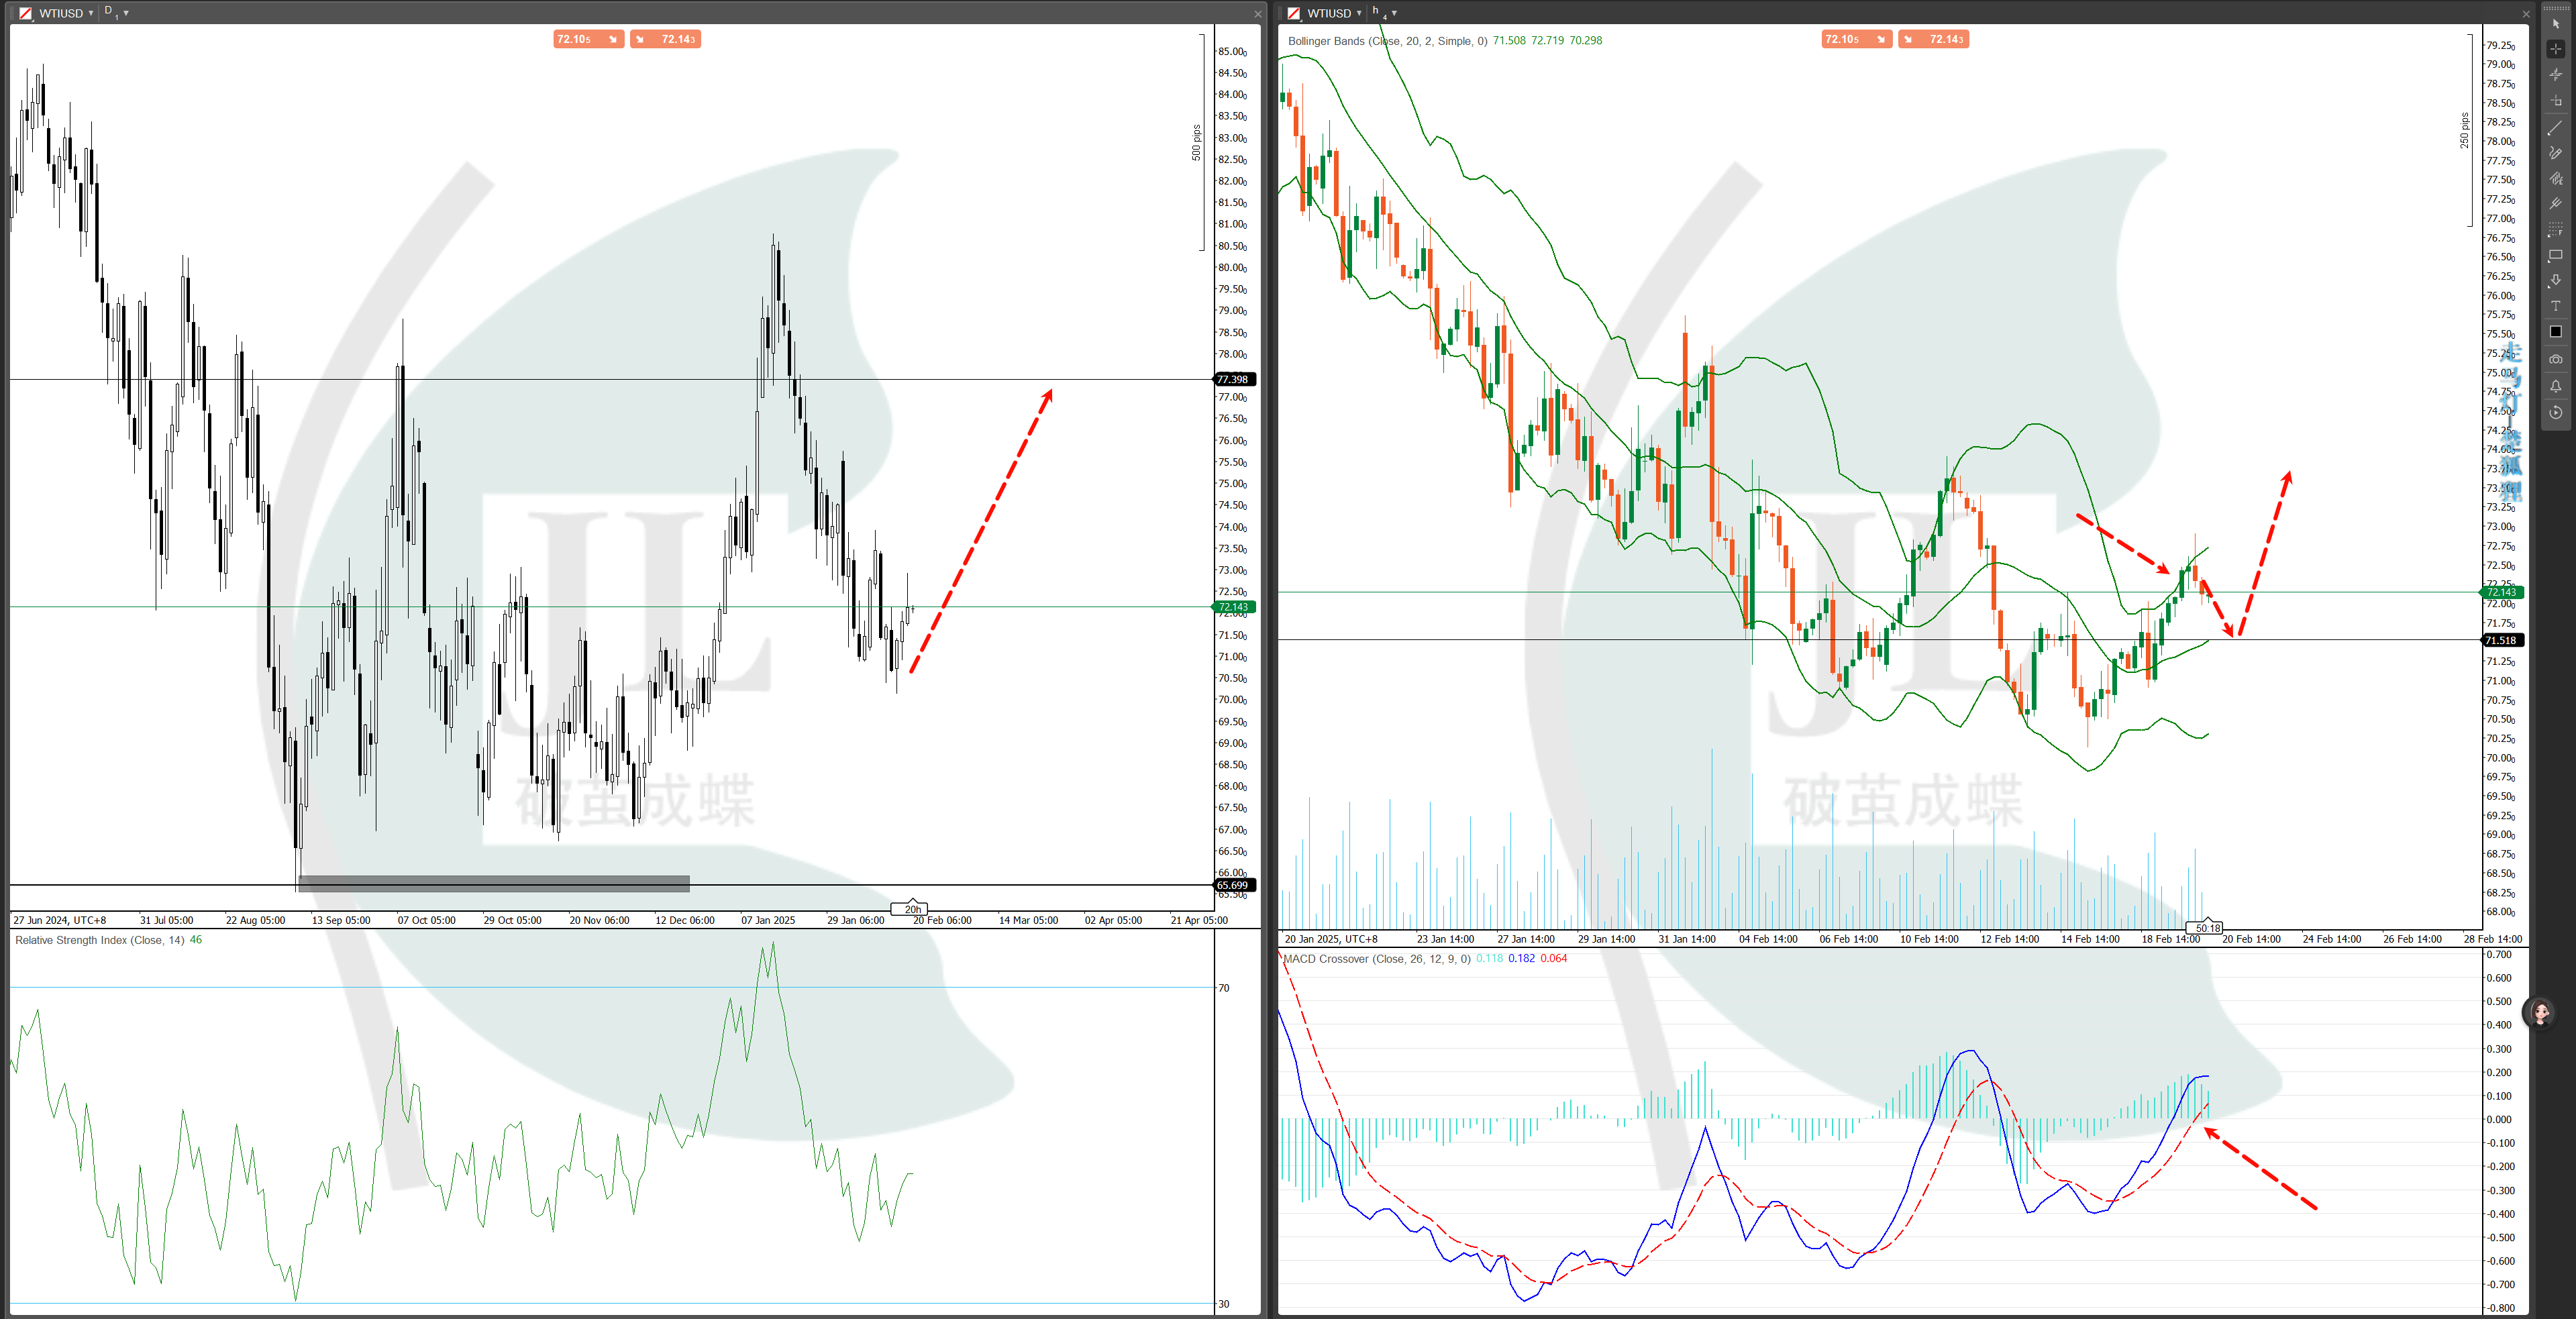Click RSI level 70 axis label
The height and width of the screenshot is (1319, 2576).
[1224, 988]
